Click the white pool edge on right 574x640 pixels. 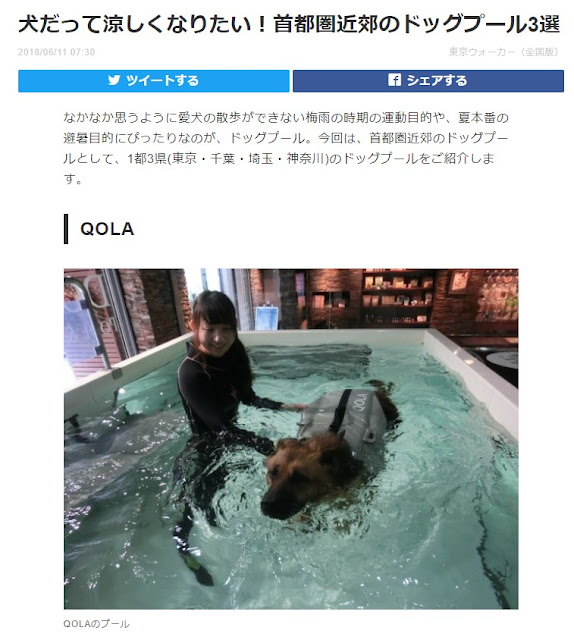pos(469,376)
